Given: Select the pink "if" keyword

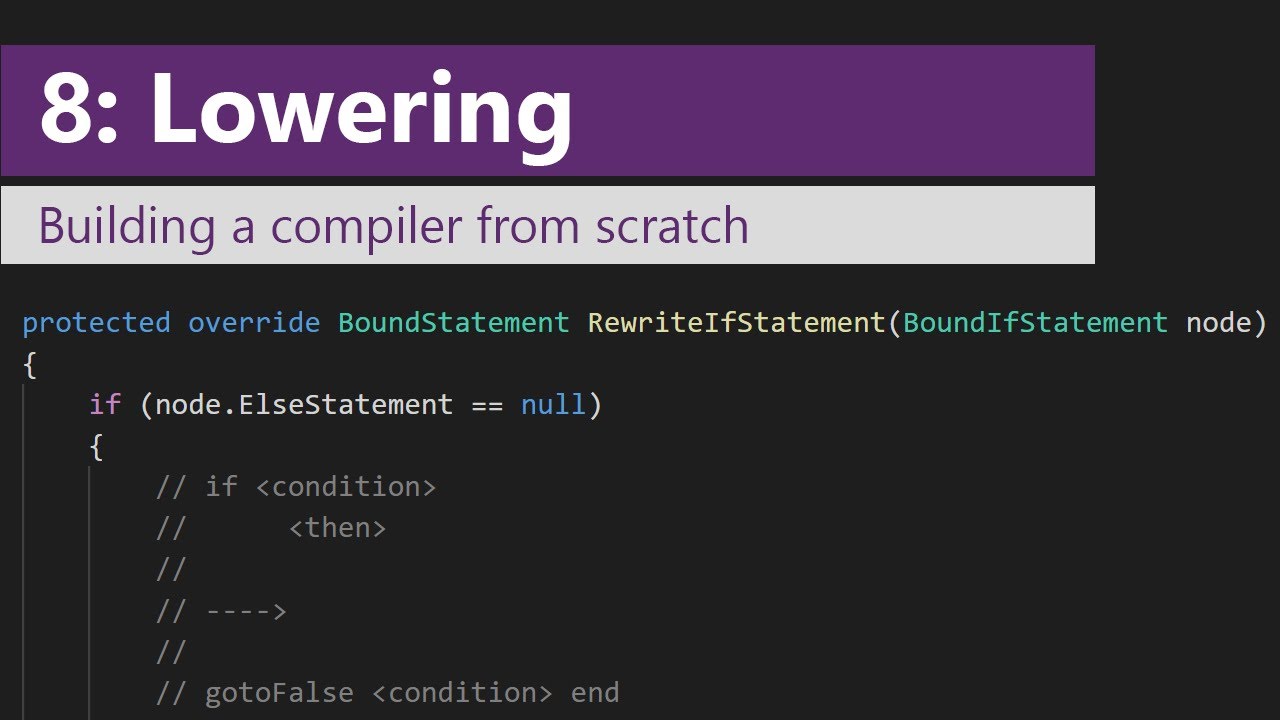Looking at the screenshot, I should click(x=105, y=405).
